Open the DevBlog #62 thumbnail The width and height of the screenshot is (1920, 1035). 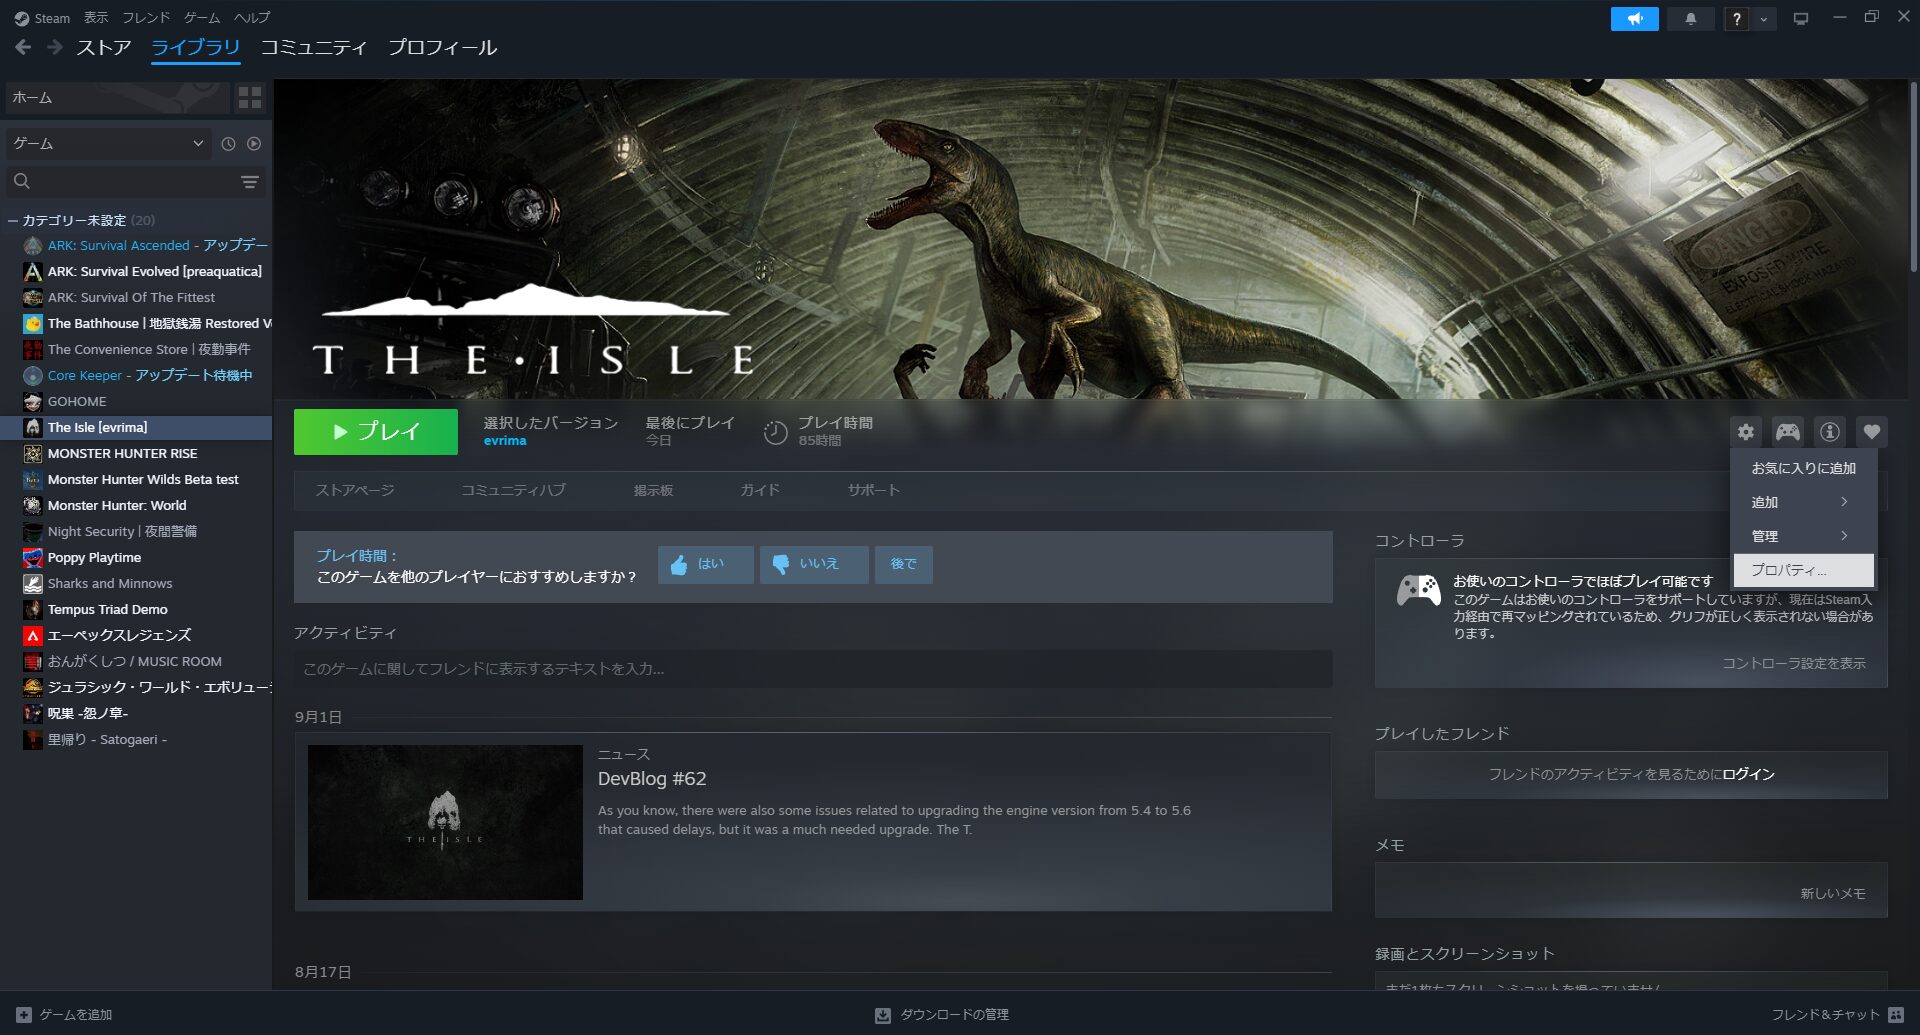click(445, 822)
